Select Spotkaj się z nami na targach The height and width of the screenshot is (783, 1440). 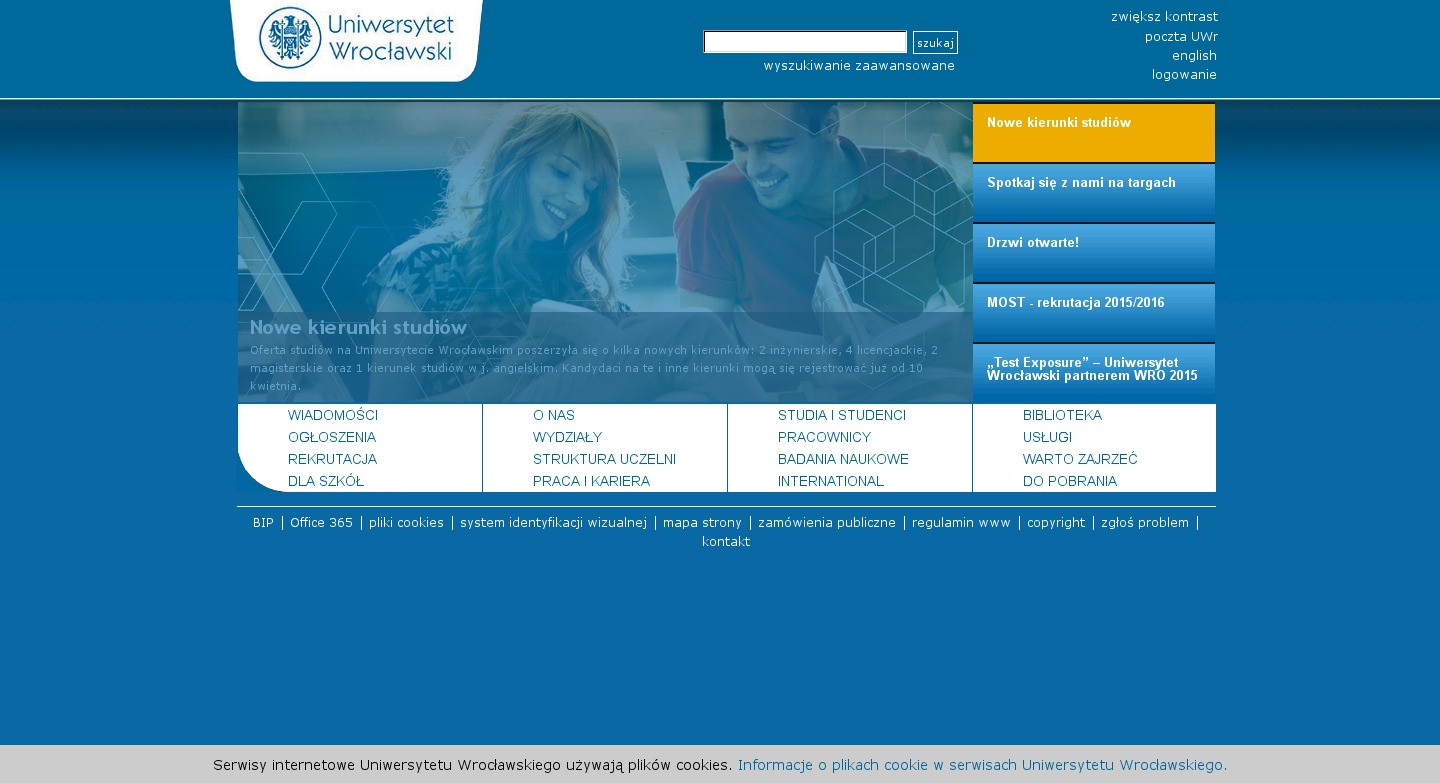pos(1093,193)
